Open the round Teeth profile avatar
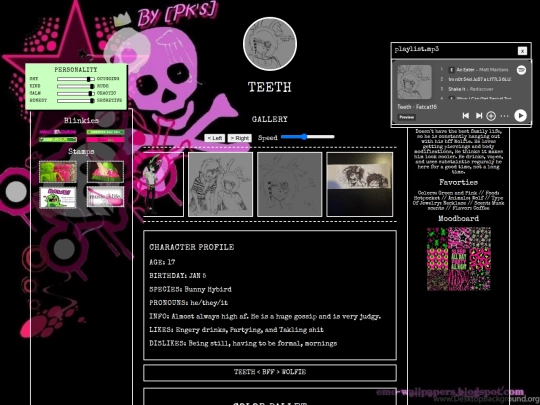 [270, 44]
